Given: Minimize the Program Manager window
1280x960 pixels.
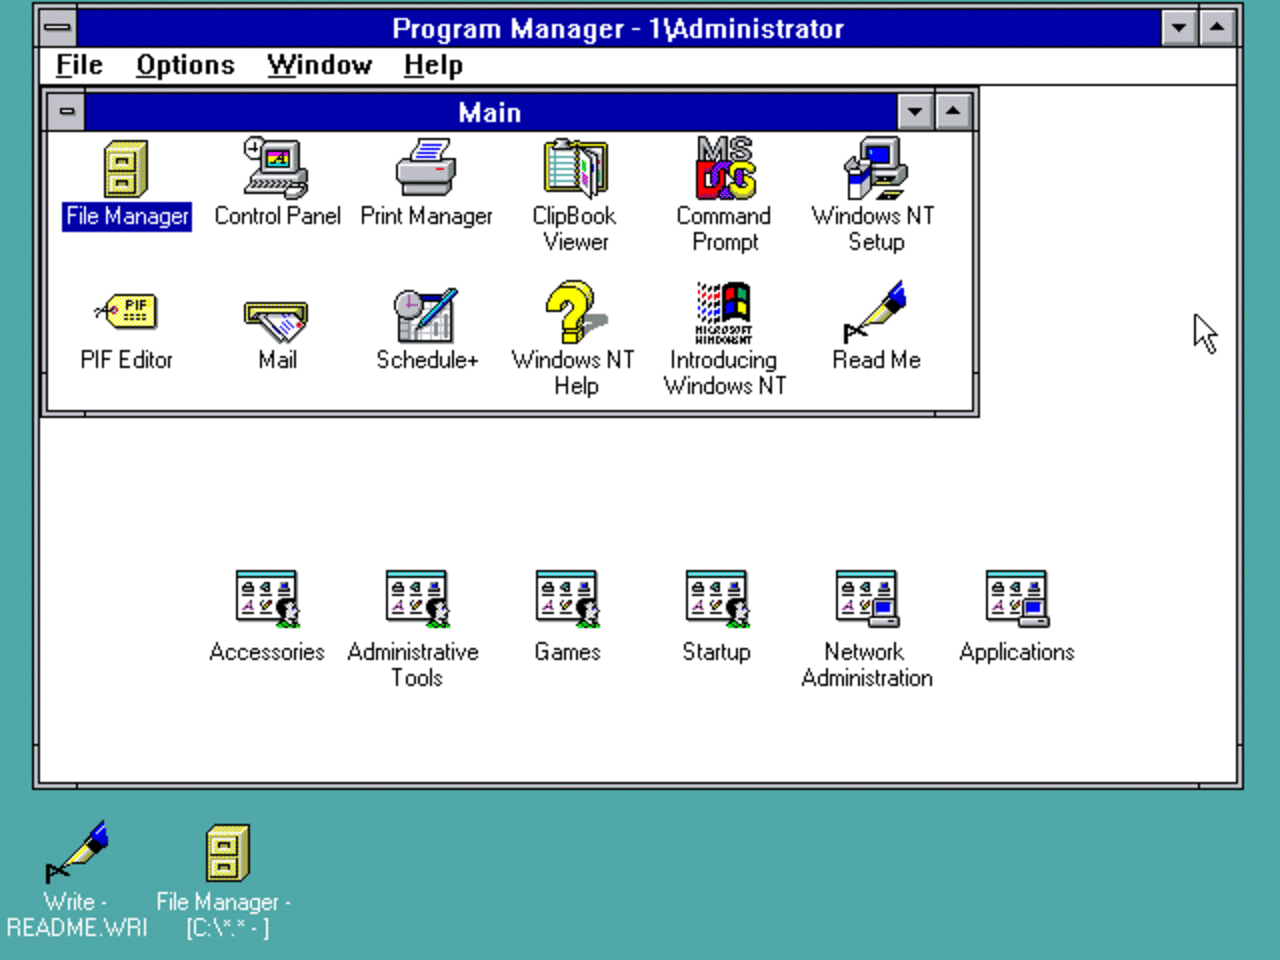Looking at the screenshot, I should coord(1179,28).
